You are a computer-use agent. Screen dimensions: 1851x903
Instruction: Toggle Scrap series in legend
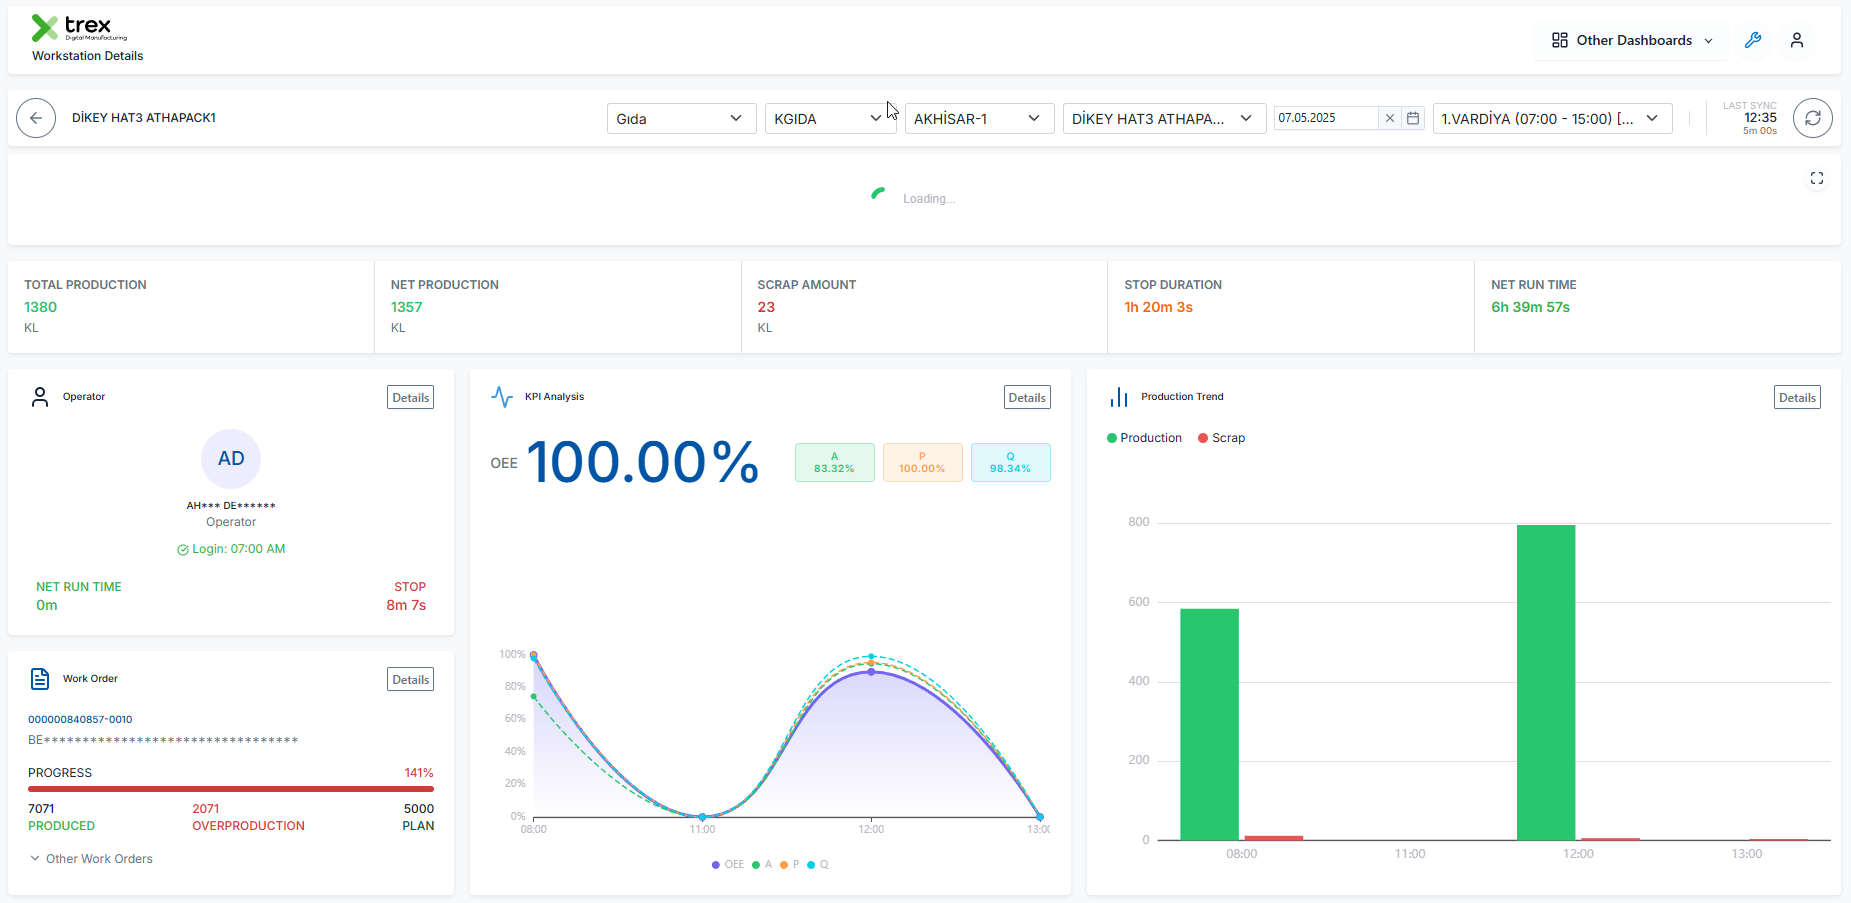tap(1222, 438)
